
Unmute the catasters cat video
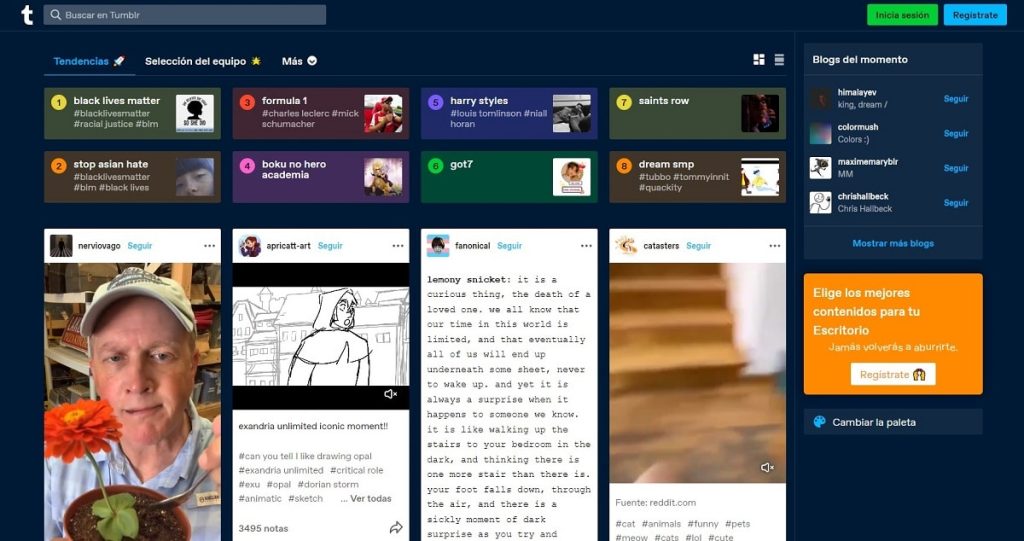click(x=767, y=467)
